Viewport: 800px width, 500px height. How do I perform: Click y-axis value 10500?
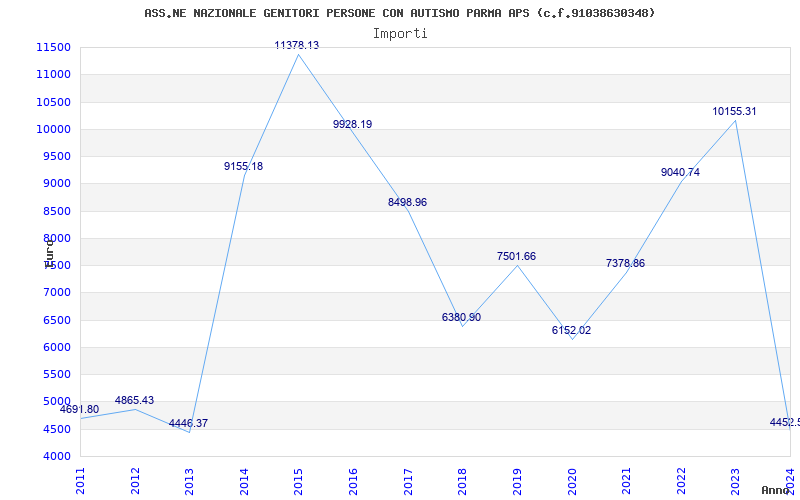tap(53, 102)
